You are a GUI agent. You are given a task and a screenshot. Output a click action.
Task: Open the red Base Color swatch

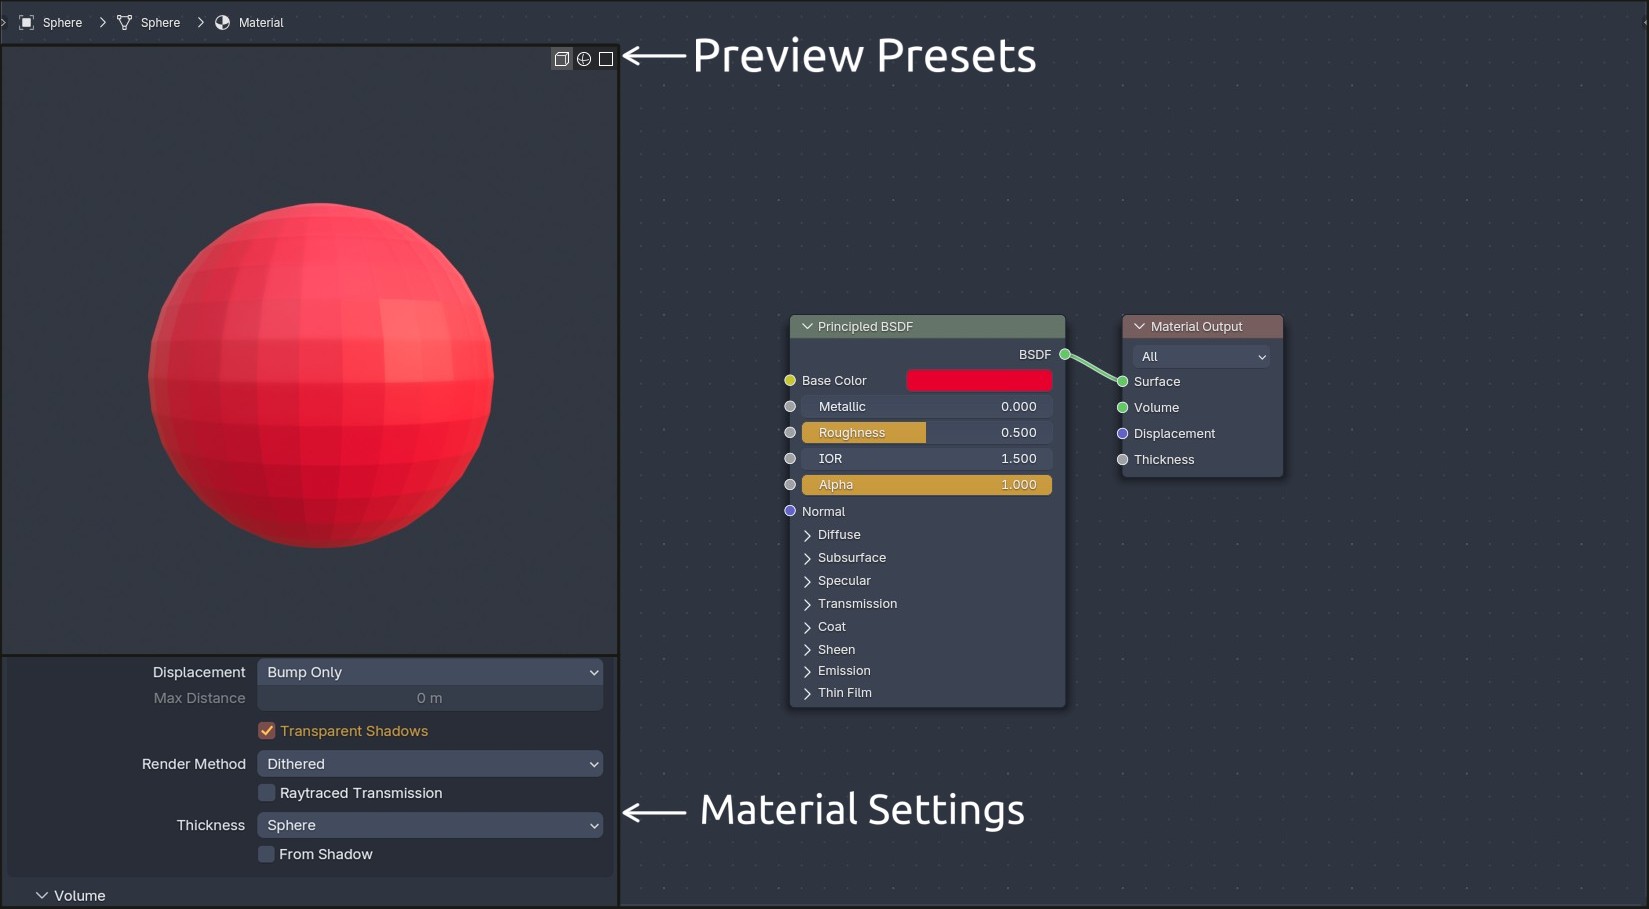(x=979, y=380)
